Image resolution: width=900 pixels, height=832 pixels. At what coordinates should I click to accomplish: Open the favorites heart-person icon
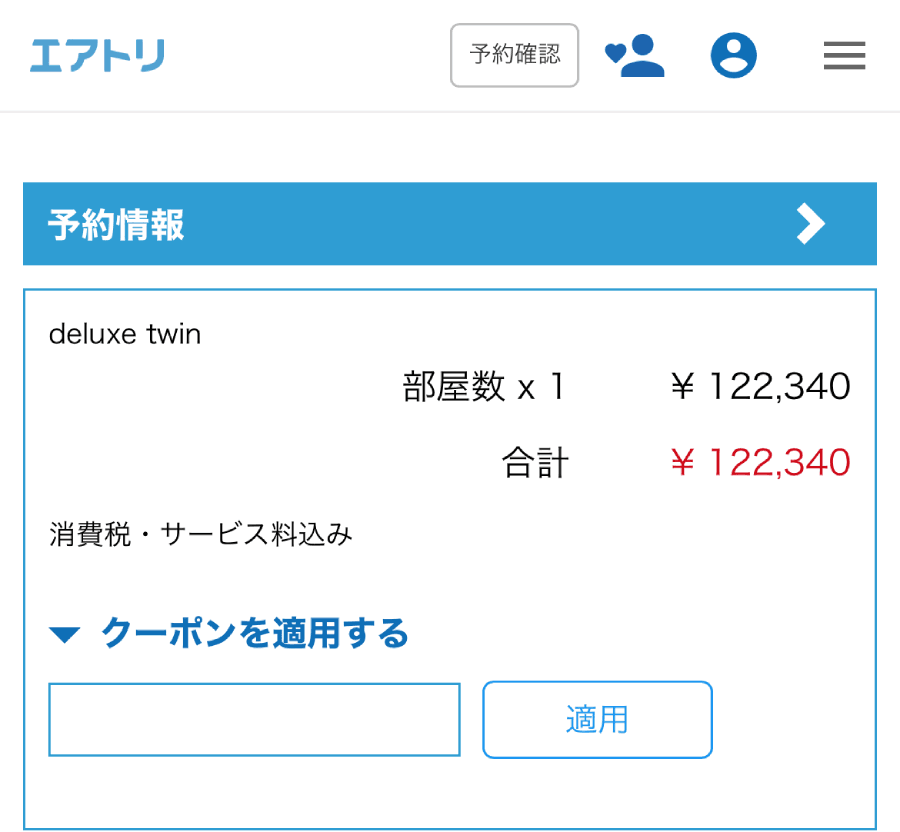click(635, 56)
